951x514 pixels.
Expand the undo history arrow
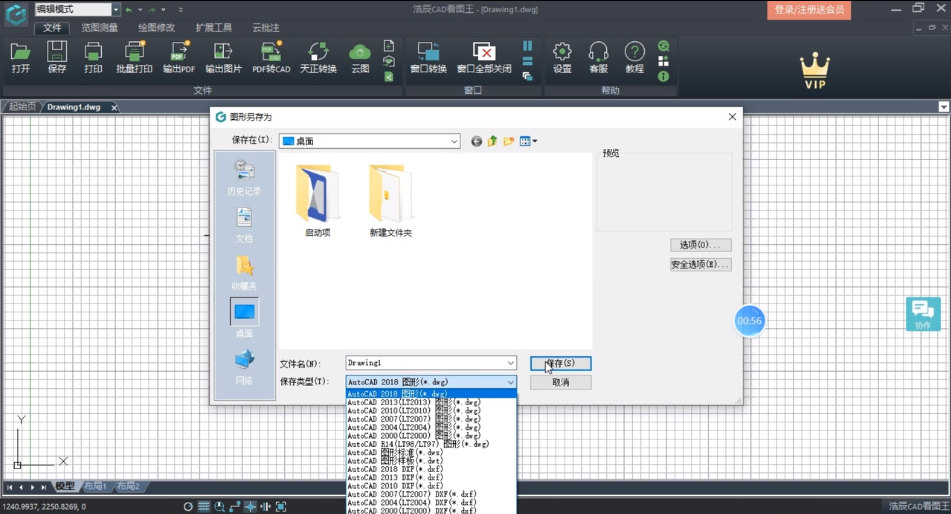pyautogui.click(x=140, y=10)
